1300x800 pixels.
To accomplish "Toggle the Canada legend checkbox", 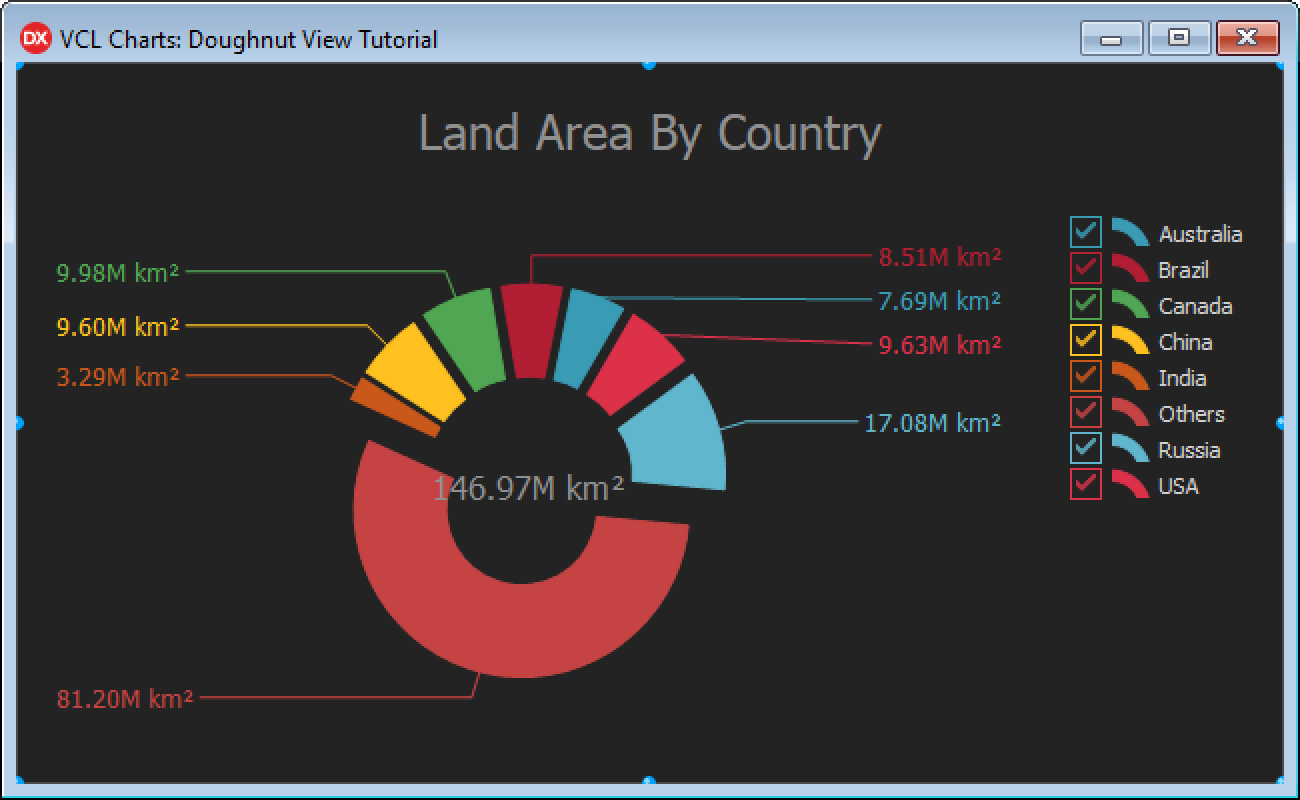I will pos(1085,304).
